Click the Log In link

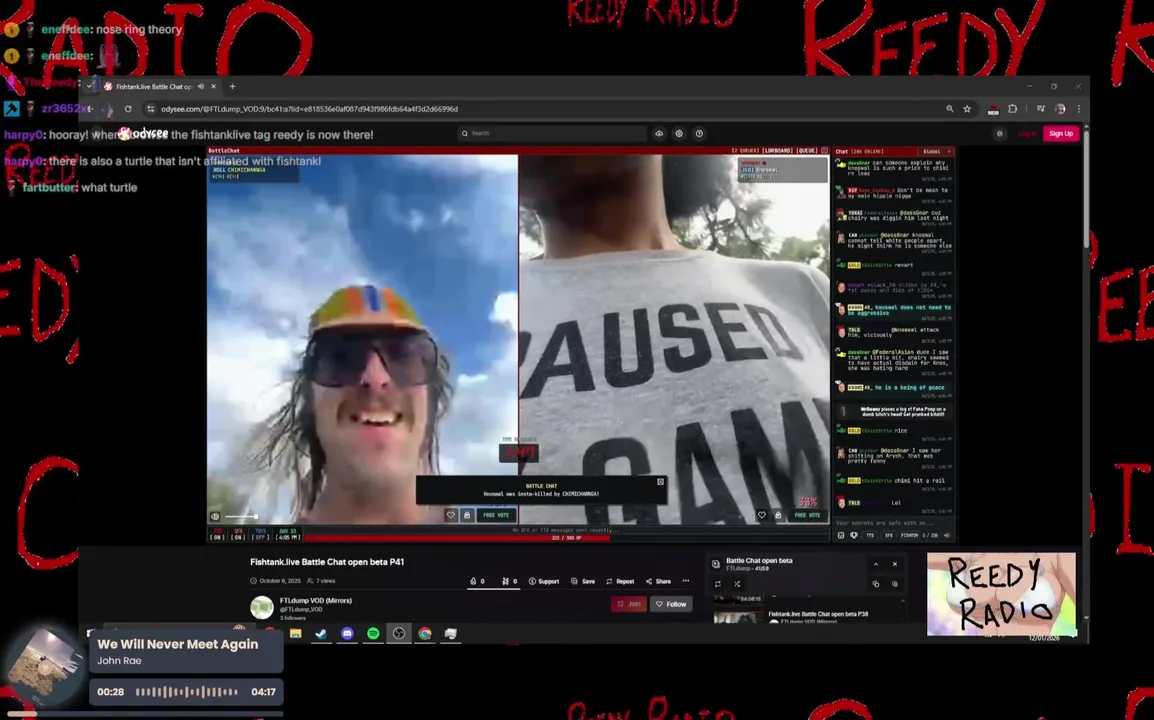1027,133
